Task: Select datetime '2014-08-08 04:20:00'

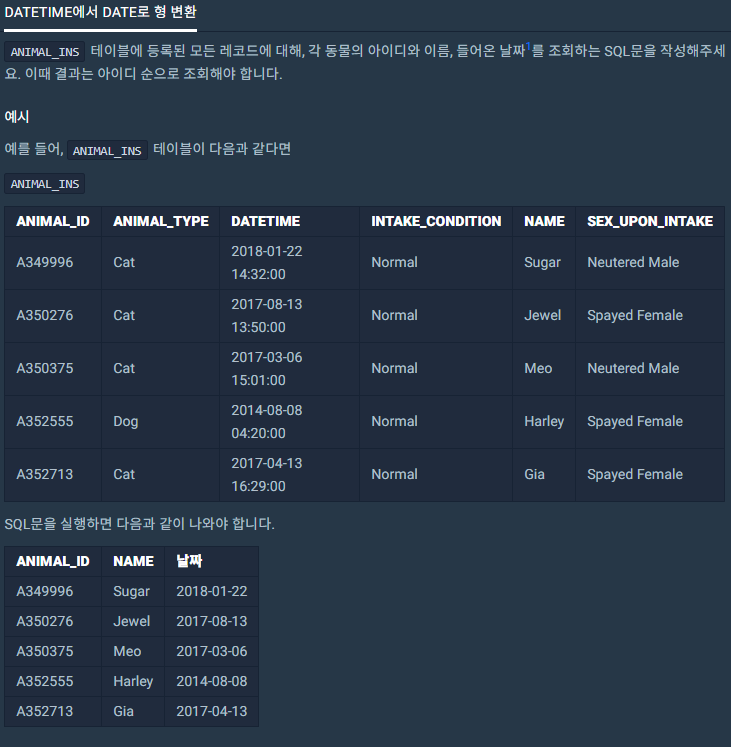Action: 267,422
